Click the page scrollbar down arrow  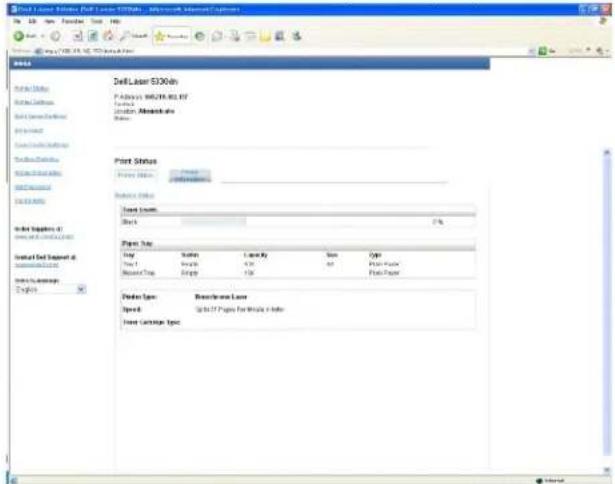click(606, 470)
